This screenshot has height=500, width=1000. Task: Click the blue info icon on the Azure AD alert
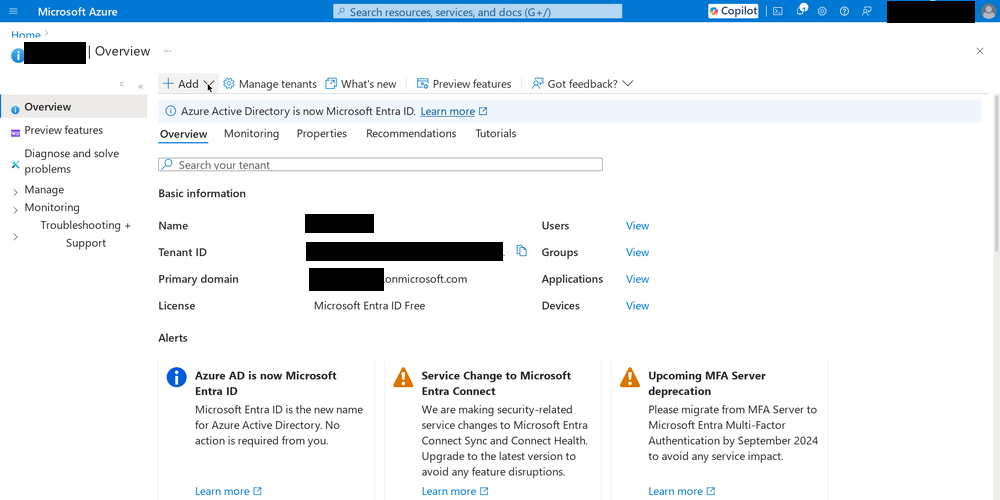177,377
